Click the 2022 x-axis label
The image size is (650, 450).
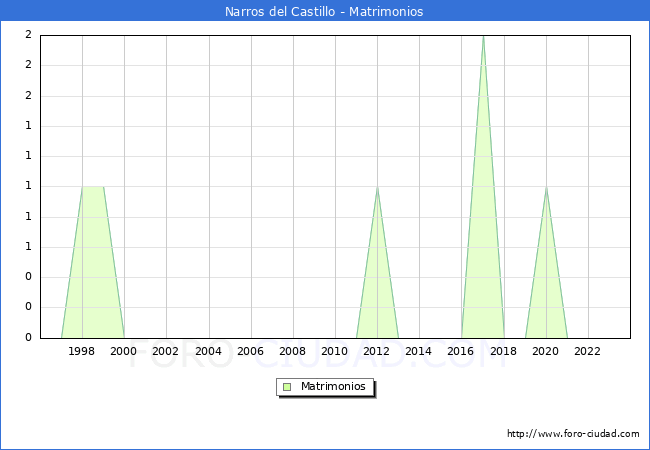point(588,351)
